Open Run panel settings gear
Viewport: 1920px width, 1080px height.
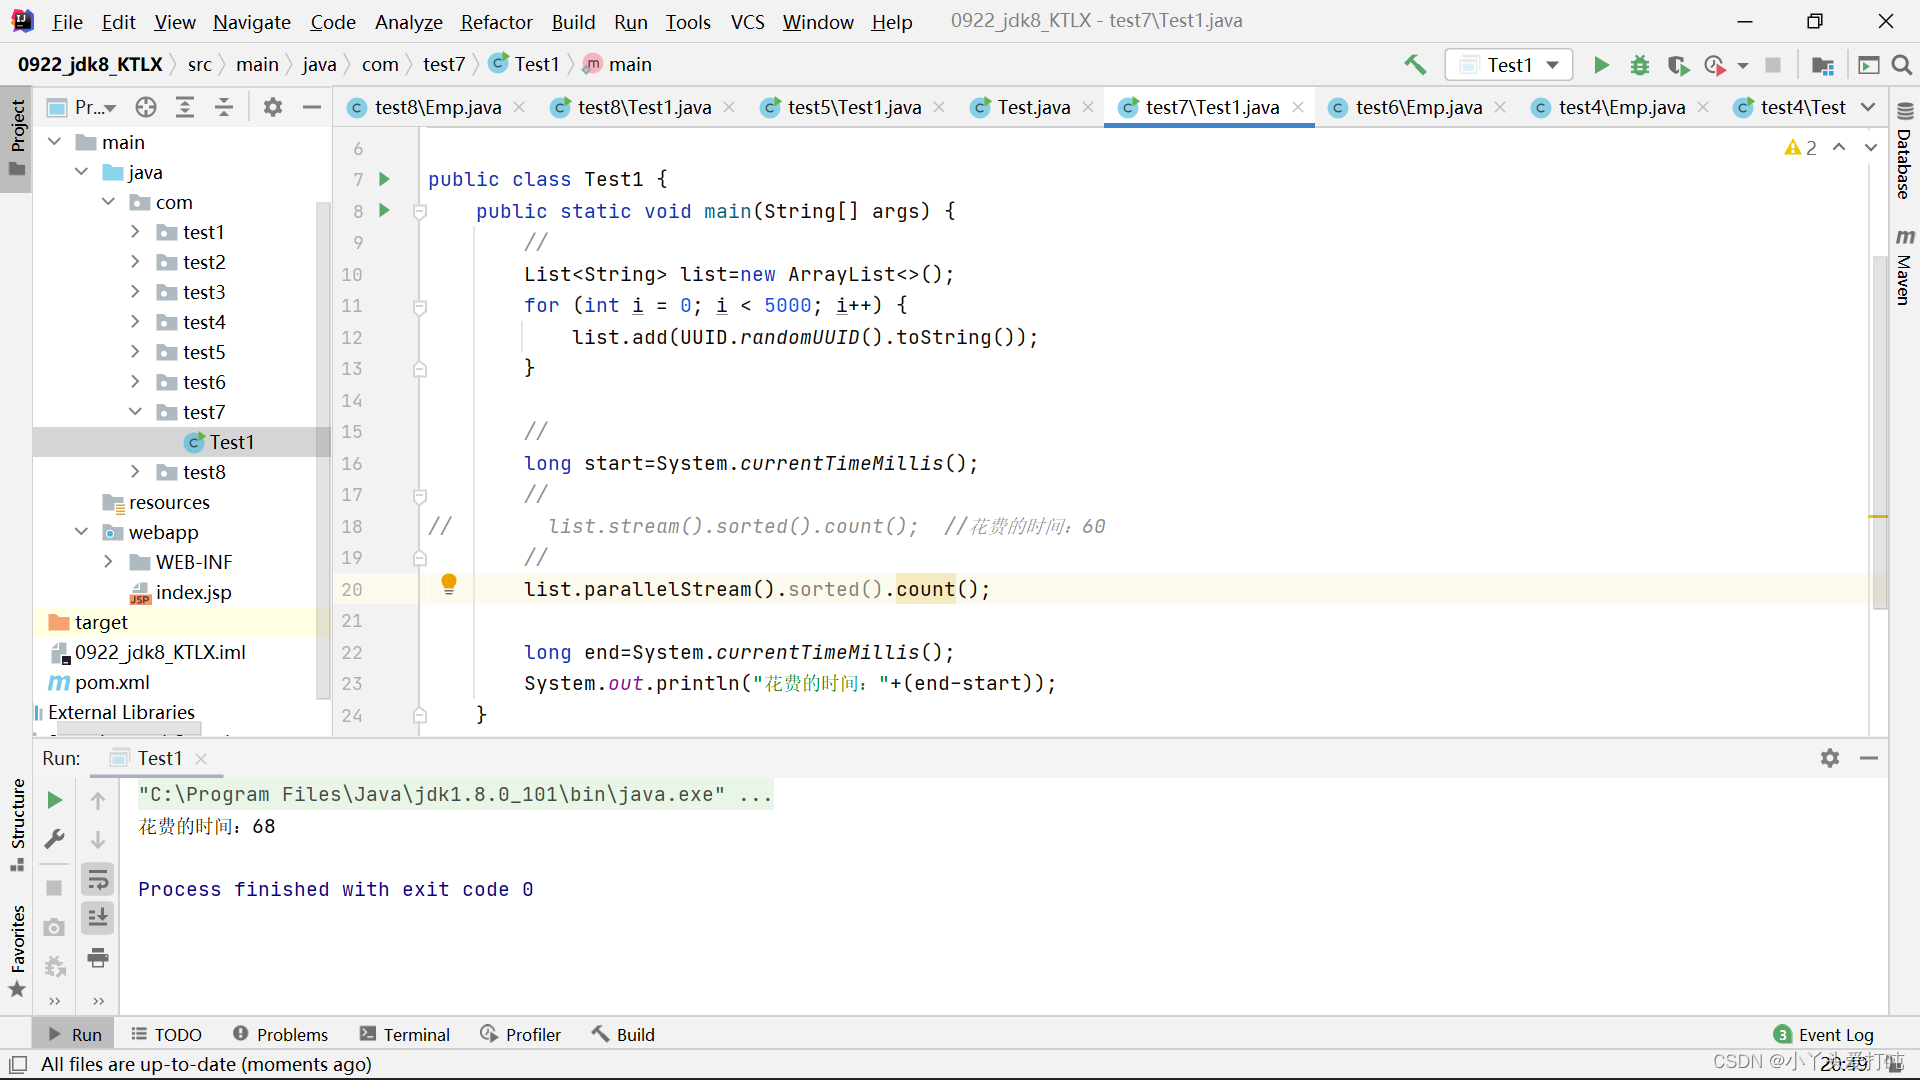(1830, 758)
